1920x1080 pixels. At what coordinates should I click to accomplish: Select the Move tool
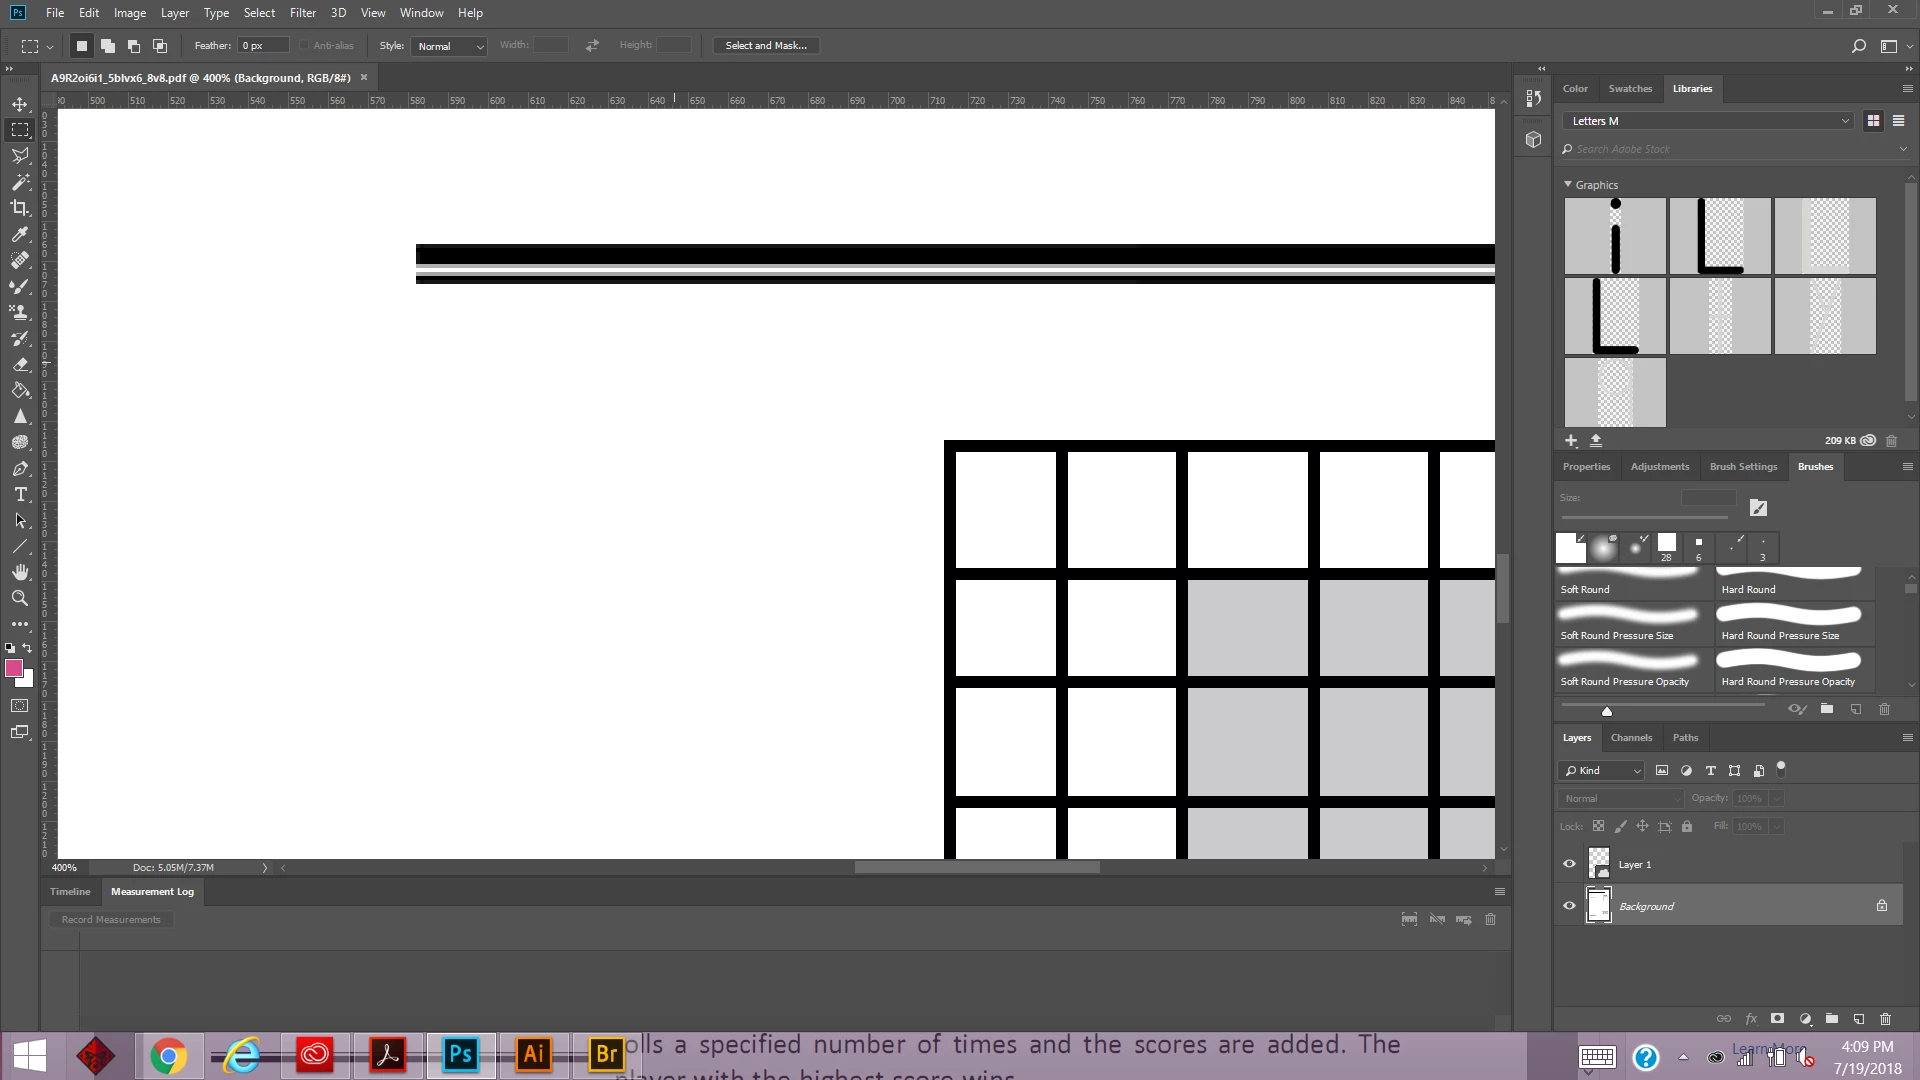coord(20,104)
